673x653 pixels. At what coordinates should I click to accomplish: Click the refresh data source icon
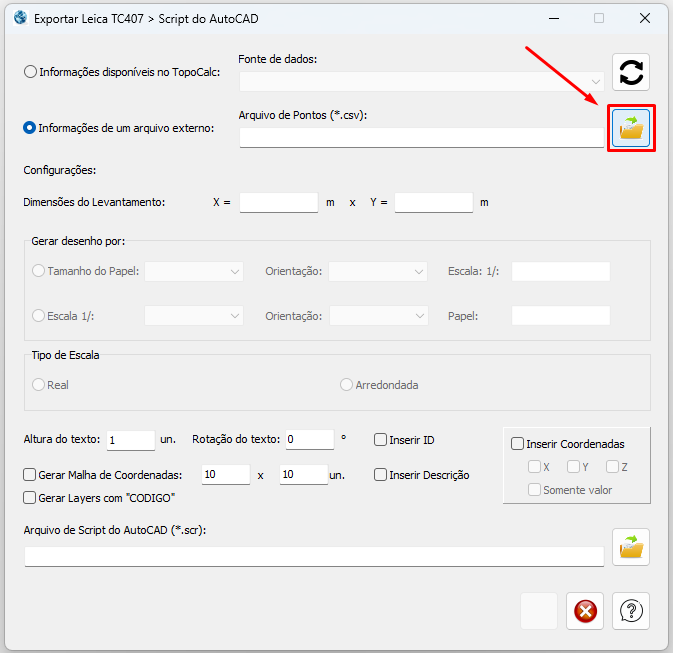[631, 72]
